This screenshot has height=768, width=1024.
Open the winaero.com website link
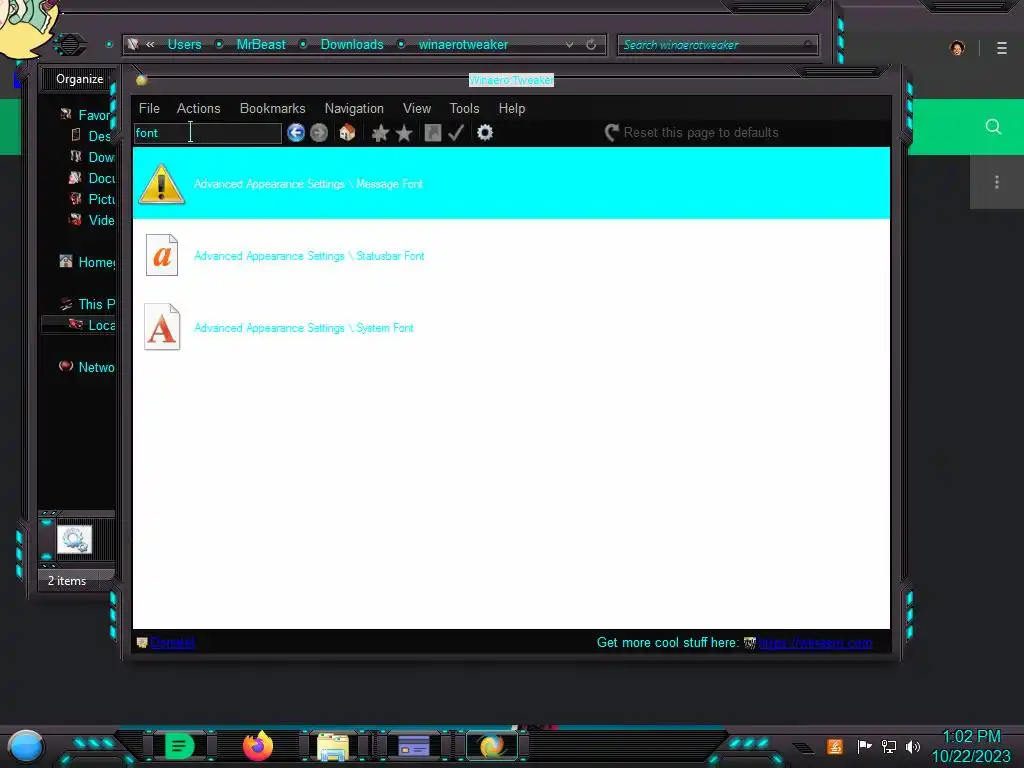point(815,643)
